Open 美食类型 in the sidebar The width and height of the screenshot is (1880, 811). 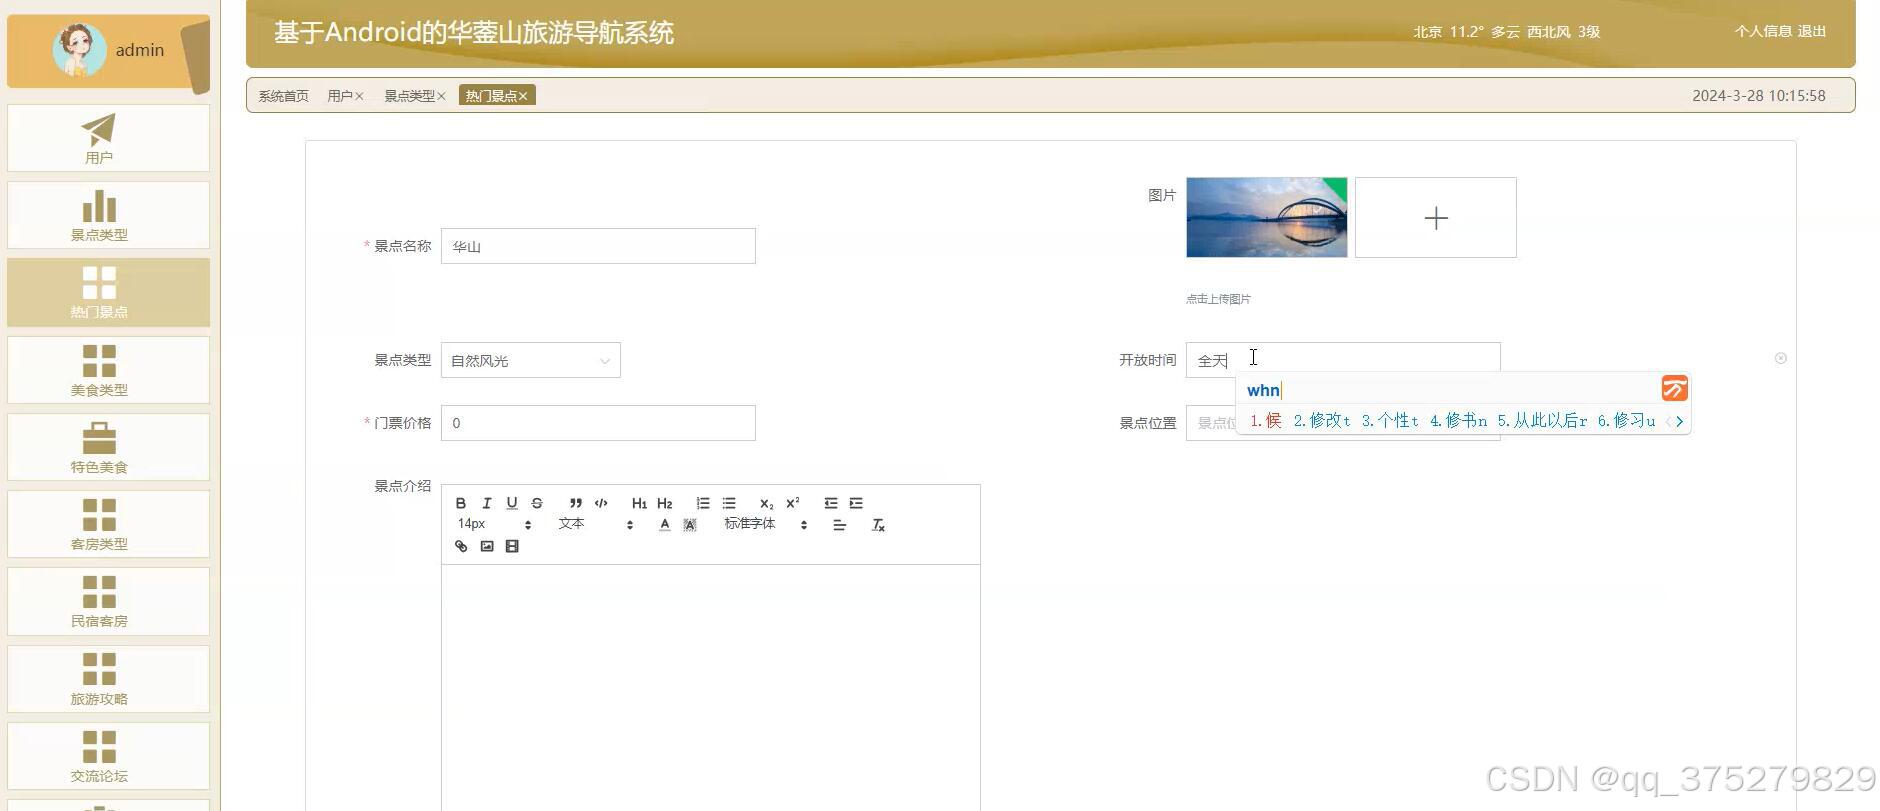click(108, 370)
